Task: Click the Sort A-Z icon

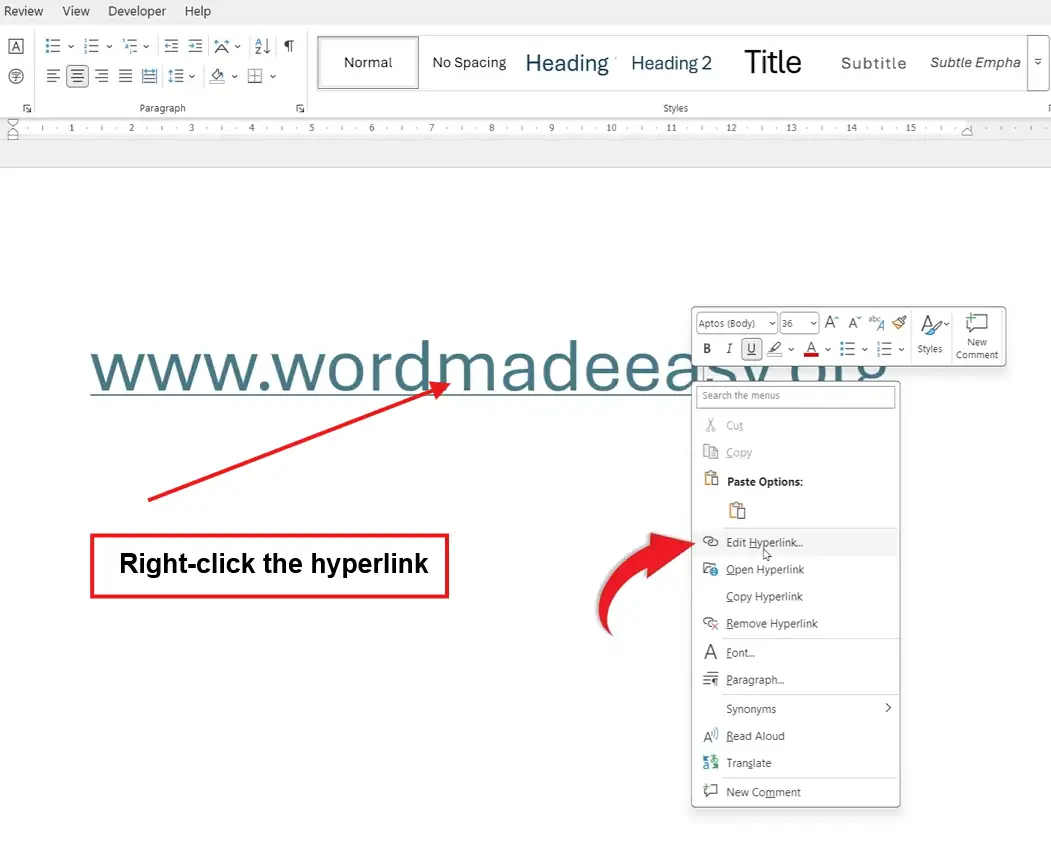Action: pyautogui.click(x=262, y=46)
